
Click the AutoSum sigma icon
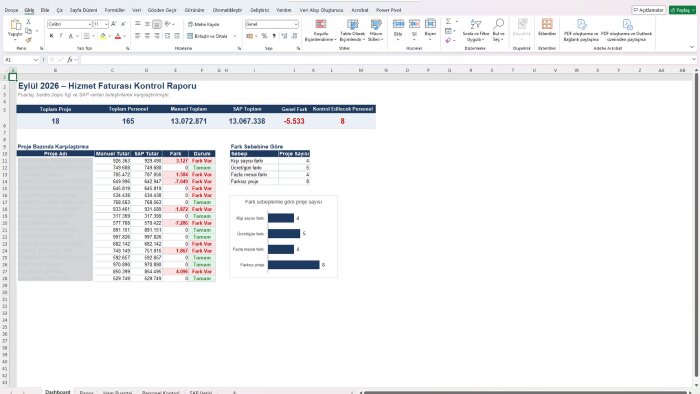coord(448,21)
